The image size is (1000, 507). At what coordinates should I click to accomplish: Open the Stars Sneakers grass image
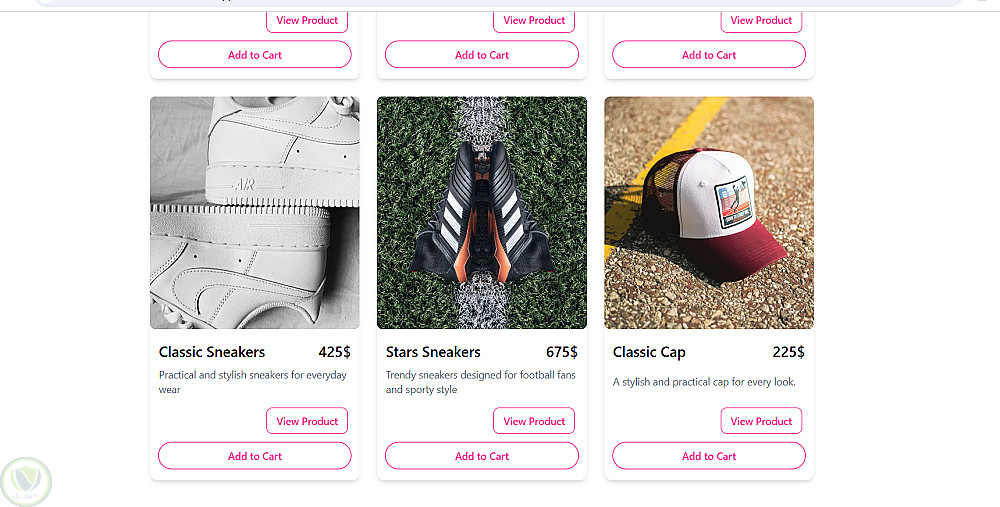coord(482,212)
